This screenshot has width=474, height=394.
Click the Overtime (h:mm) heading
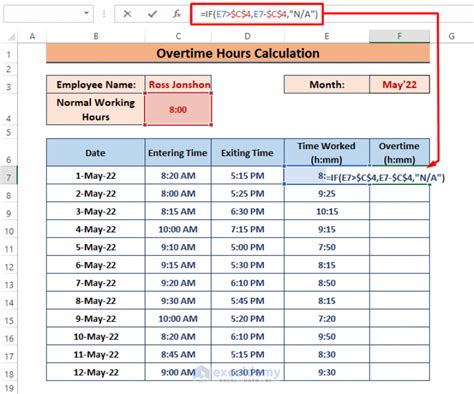coord(399,153)
